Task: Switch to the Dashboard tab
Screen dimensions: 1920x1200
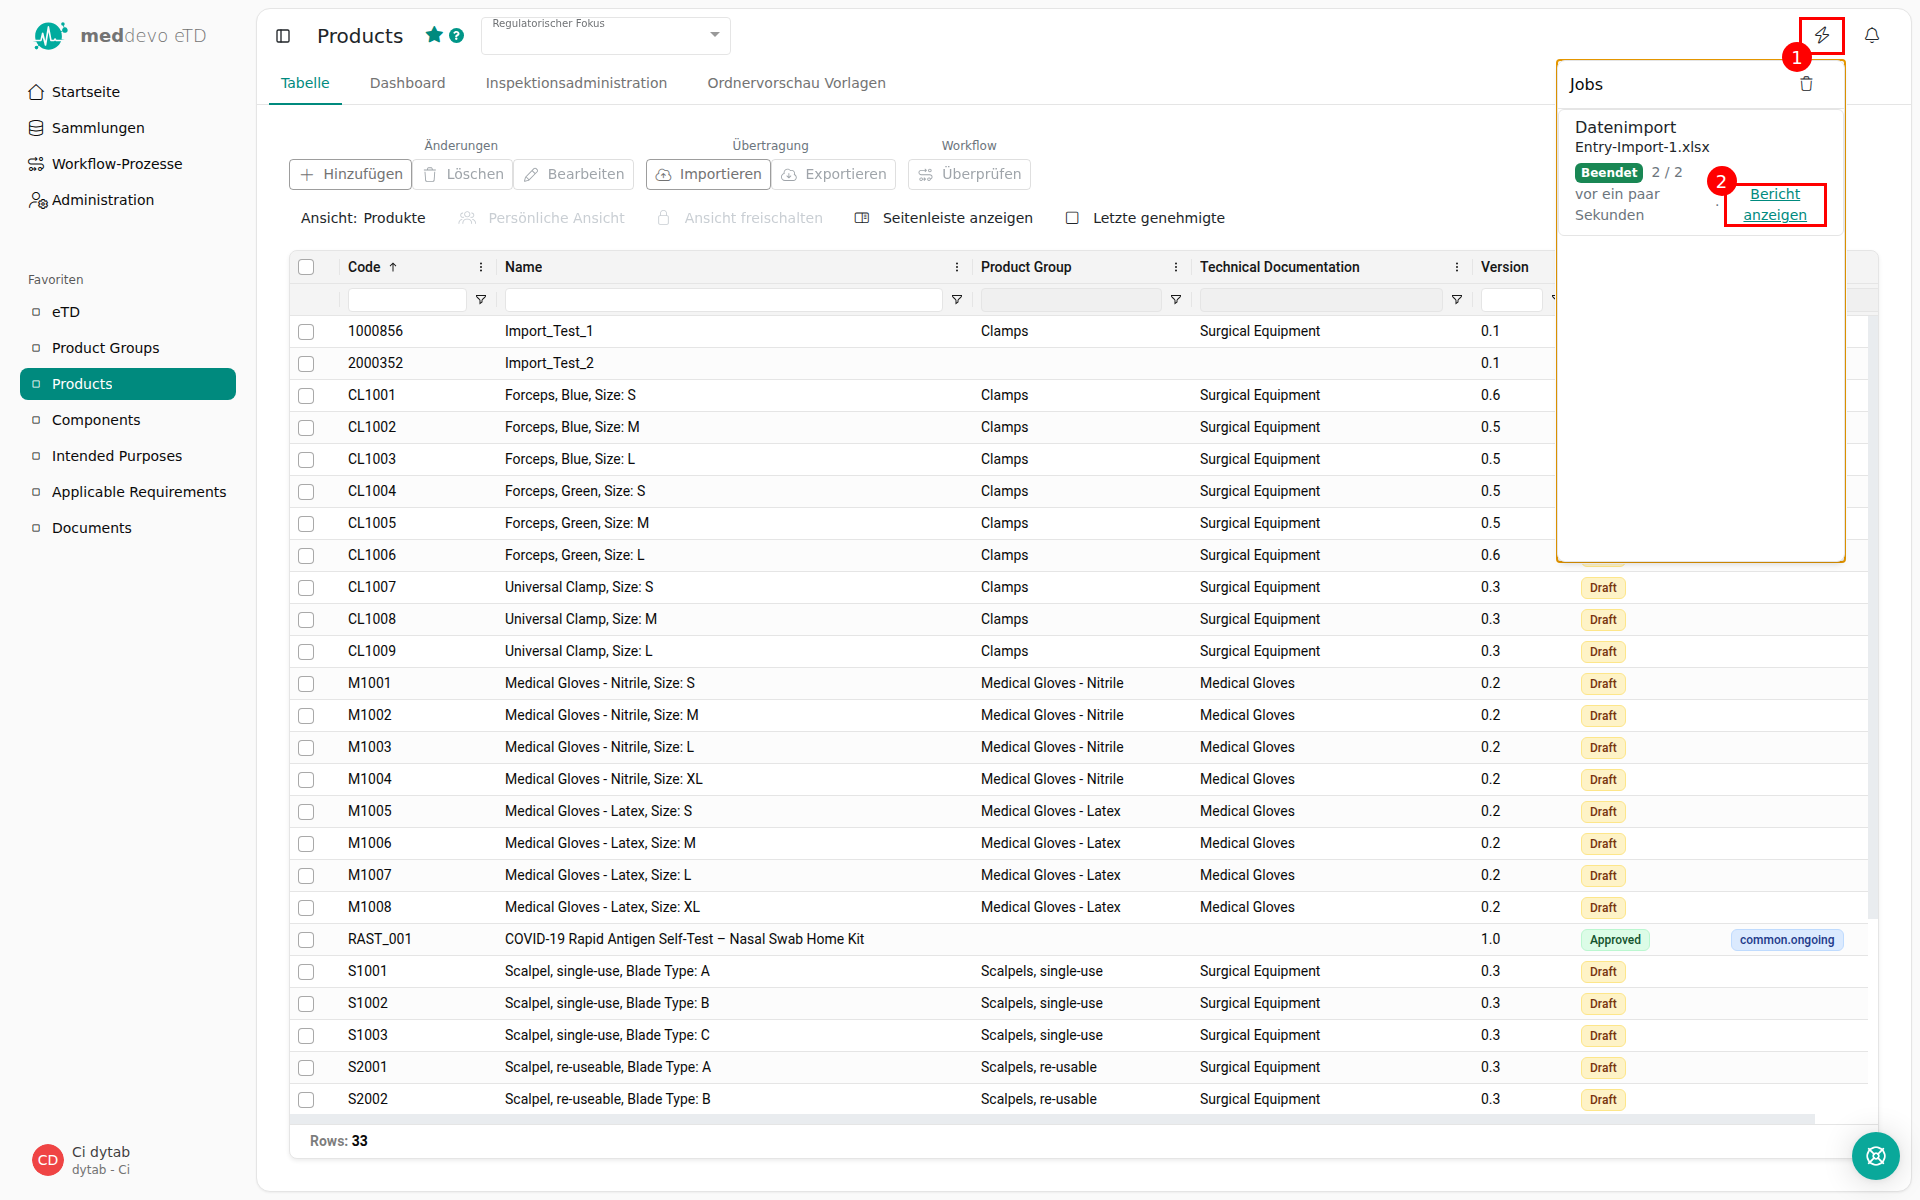Action: (x=407, y=83)
